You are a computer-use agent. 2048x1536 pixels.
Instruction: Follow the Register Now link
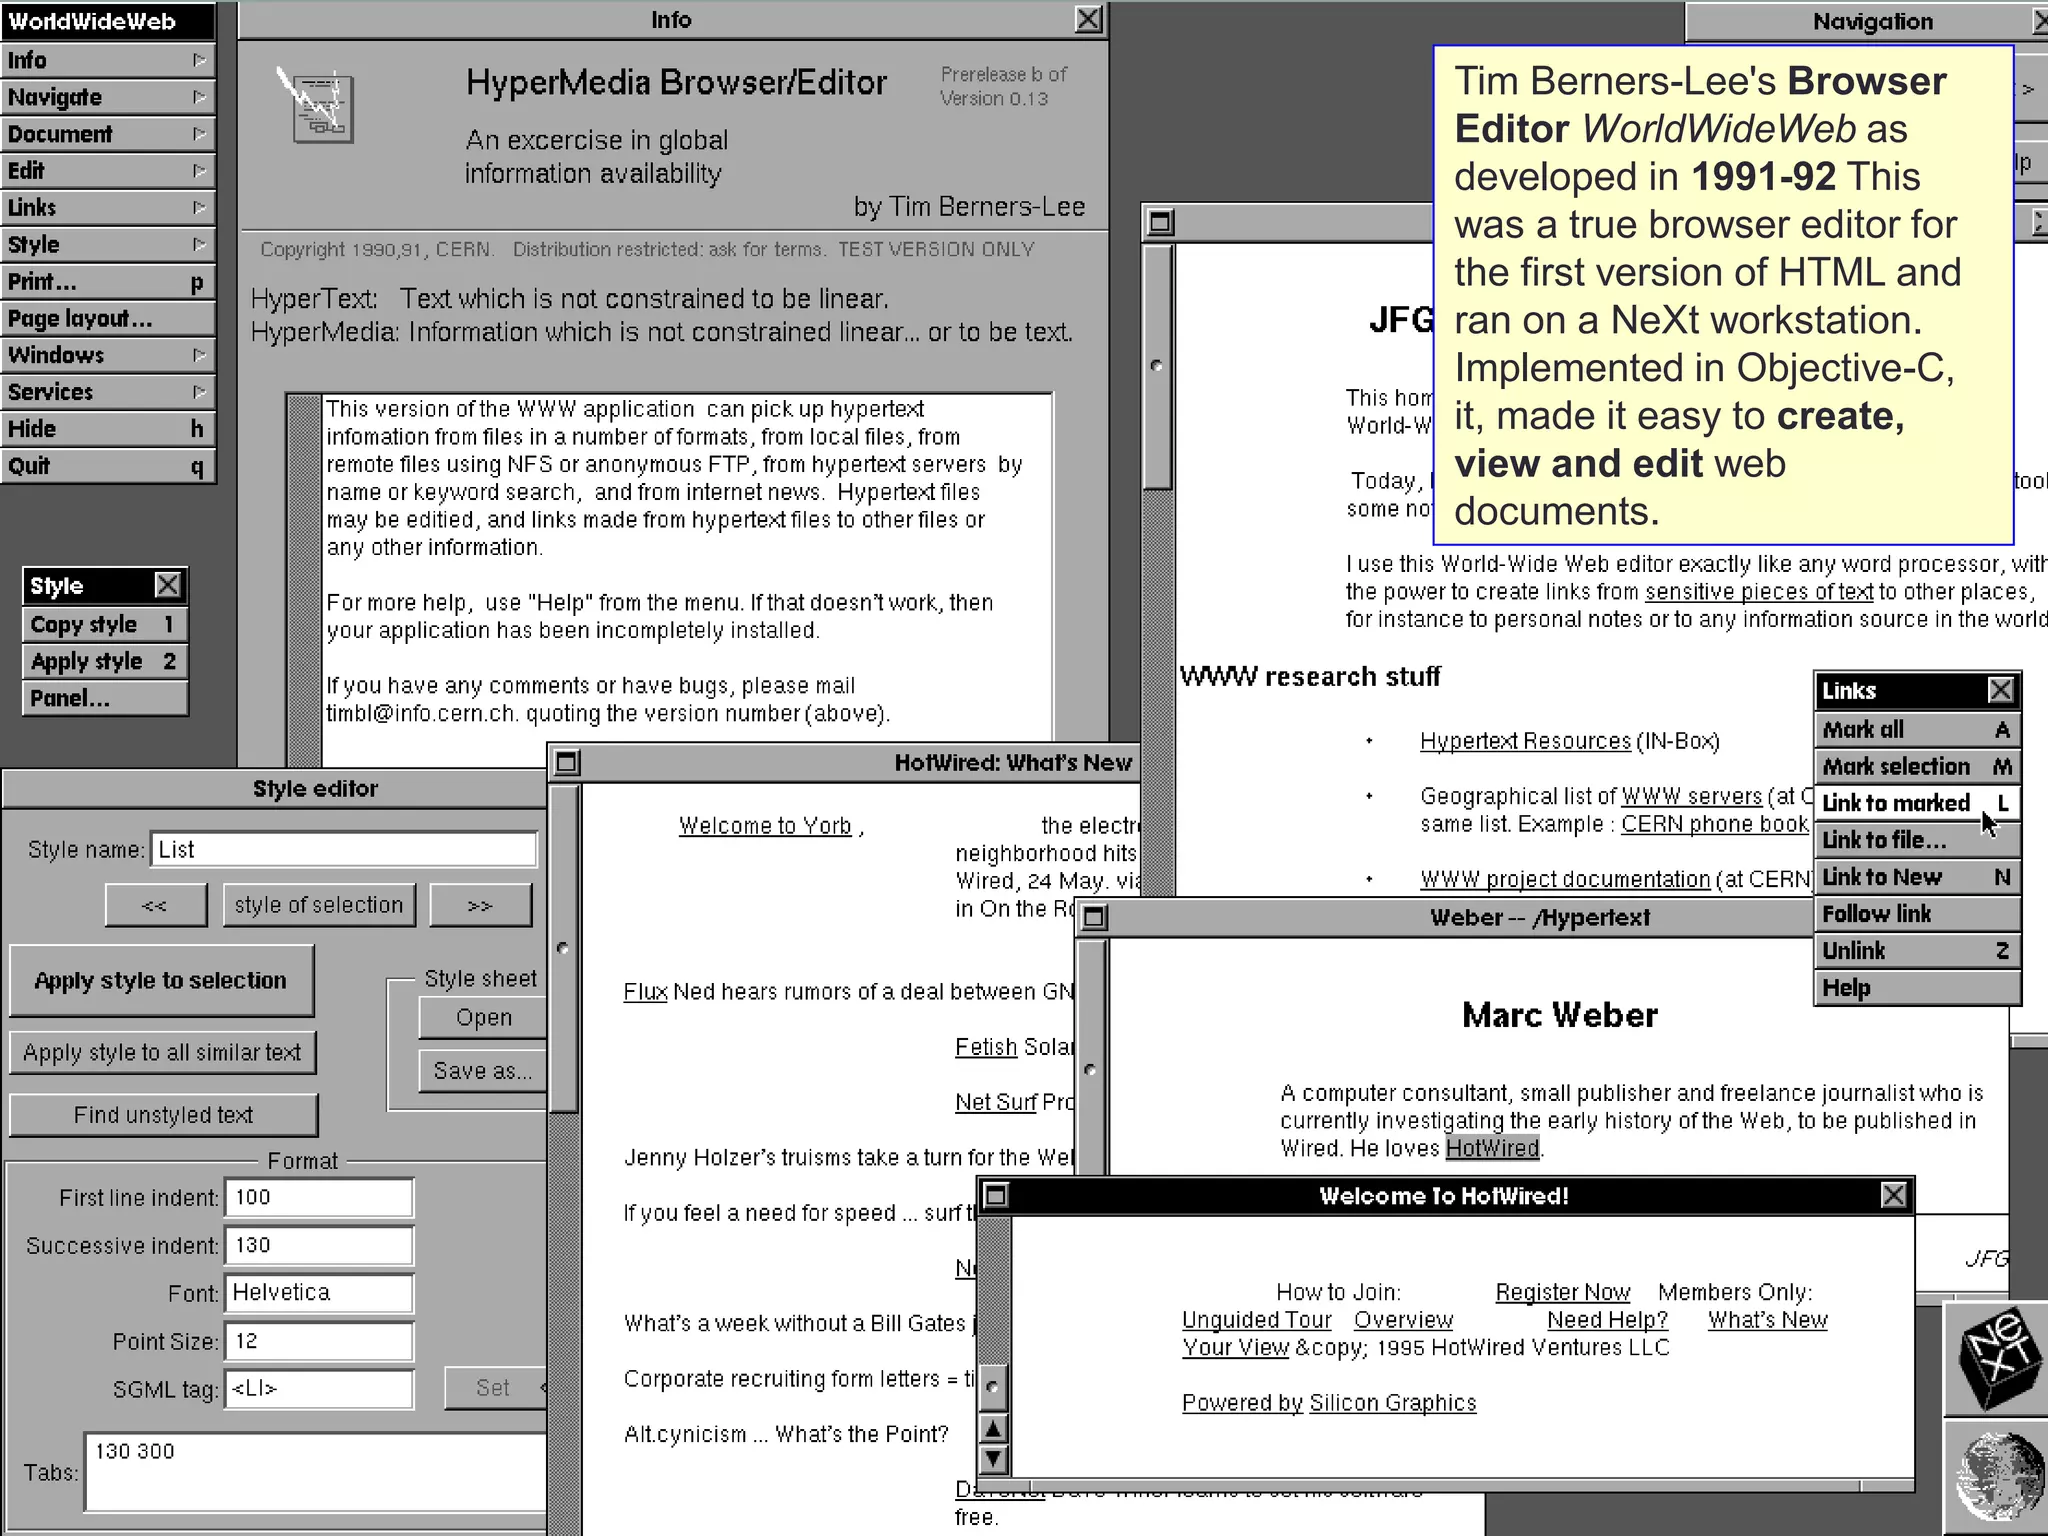[x=1563, y=1292]
